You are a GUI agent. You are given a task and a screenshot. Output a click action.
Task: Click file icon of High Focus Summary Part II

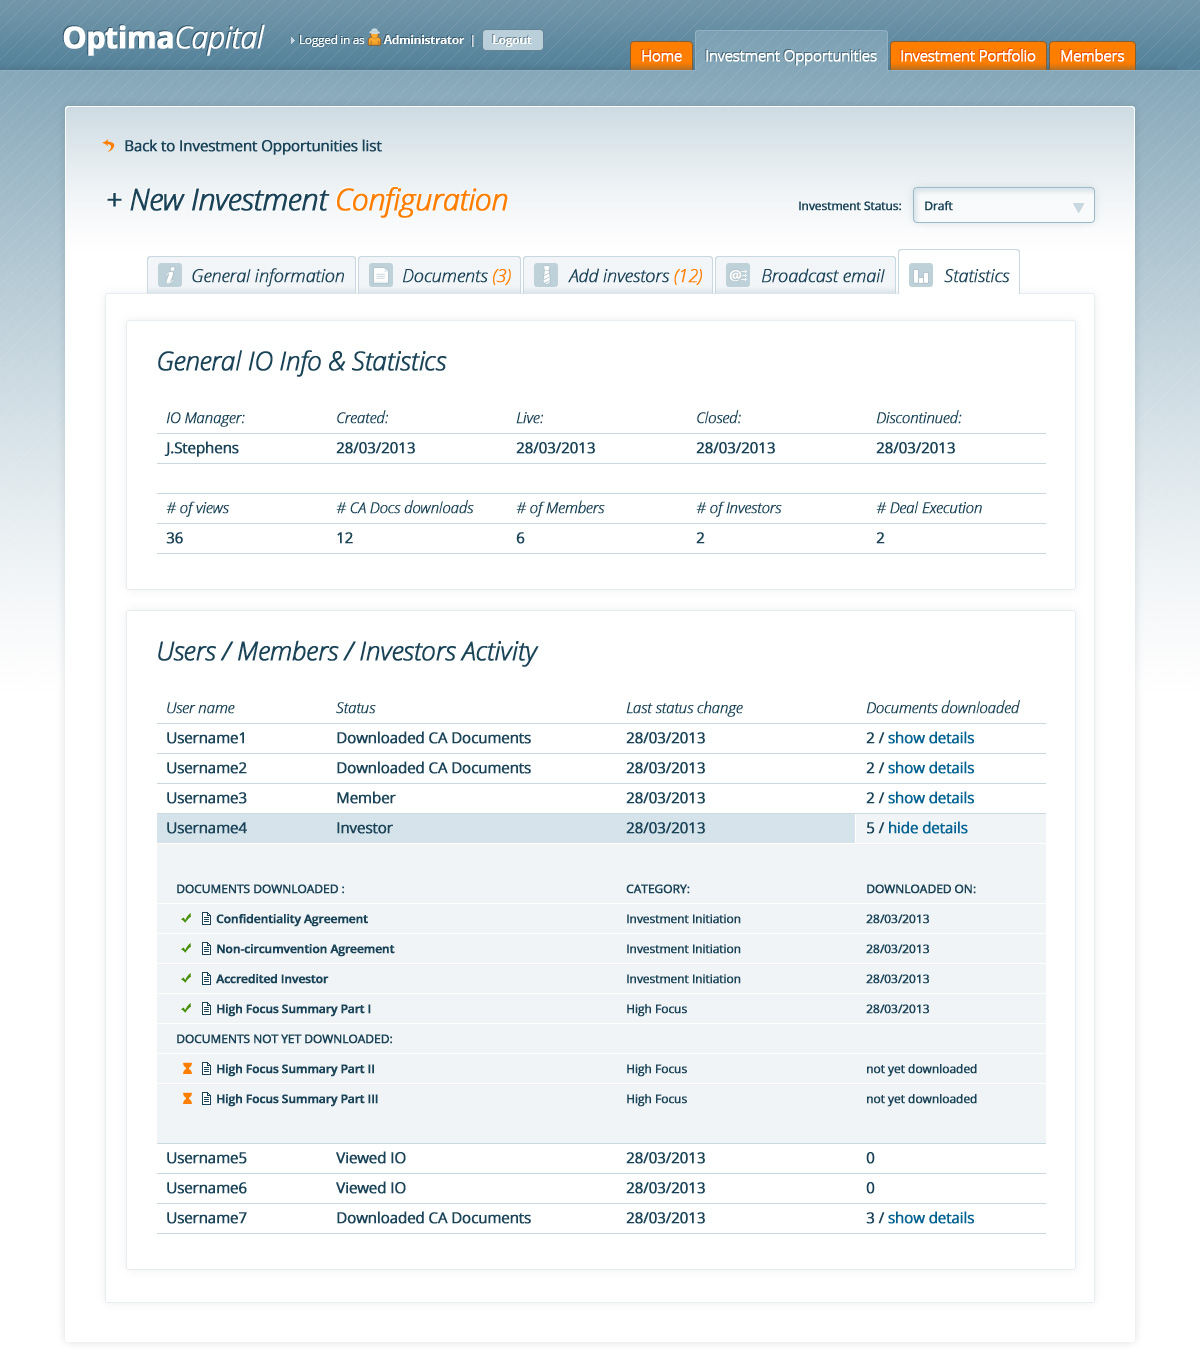point(206,1069)
